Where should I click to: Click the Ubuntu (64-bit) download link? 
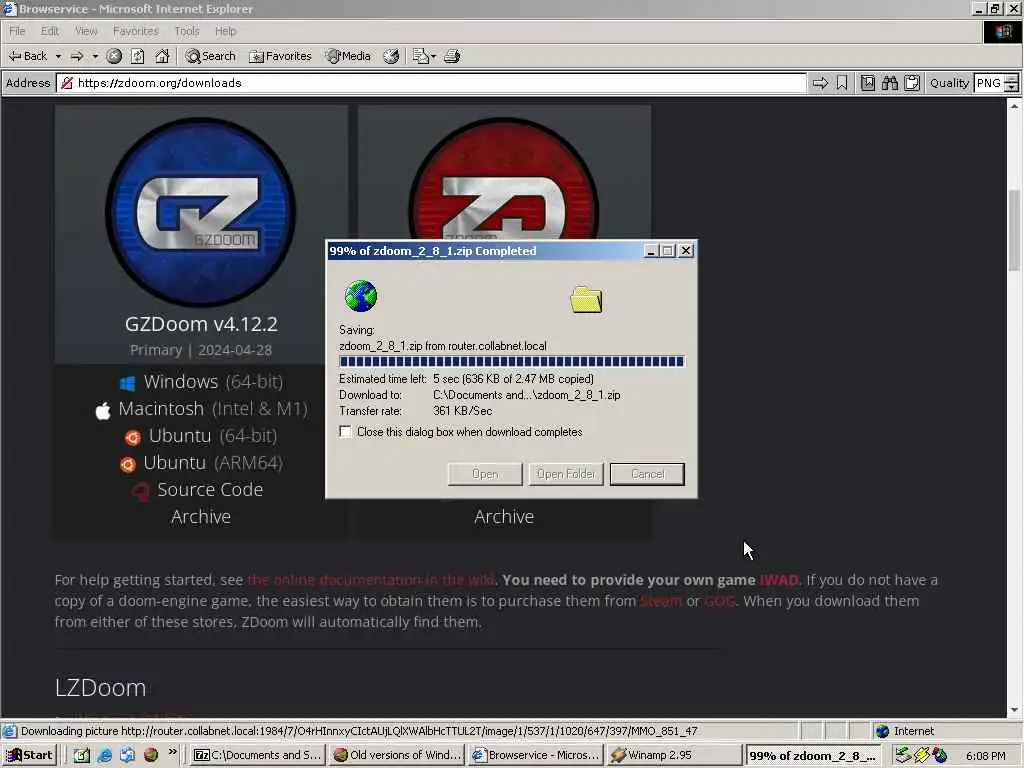click(201, 436)
